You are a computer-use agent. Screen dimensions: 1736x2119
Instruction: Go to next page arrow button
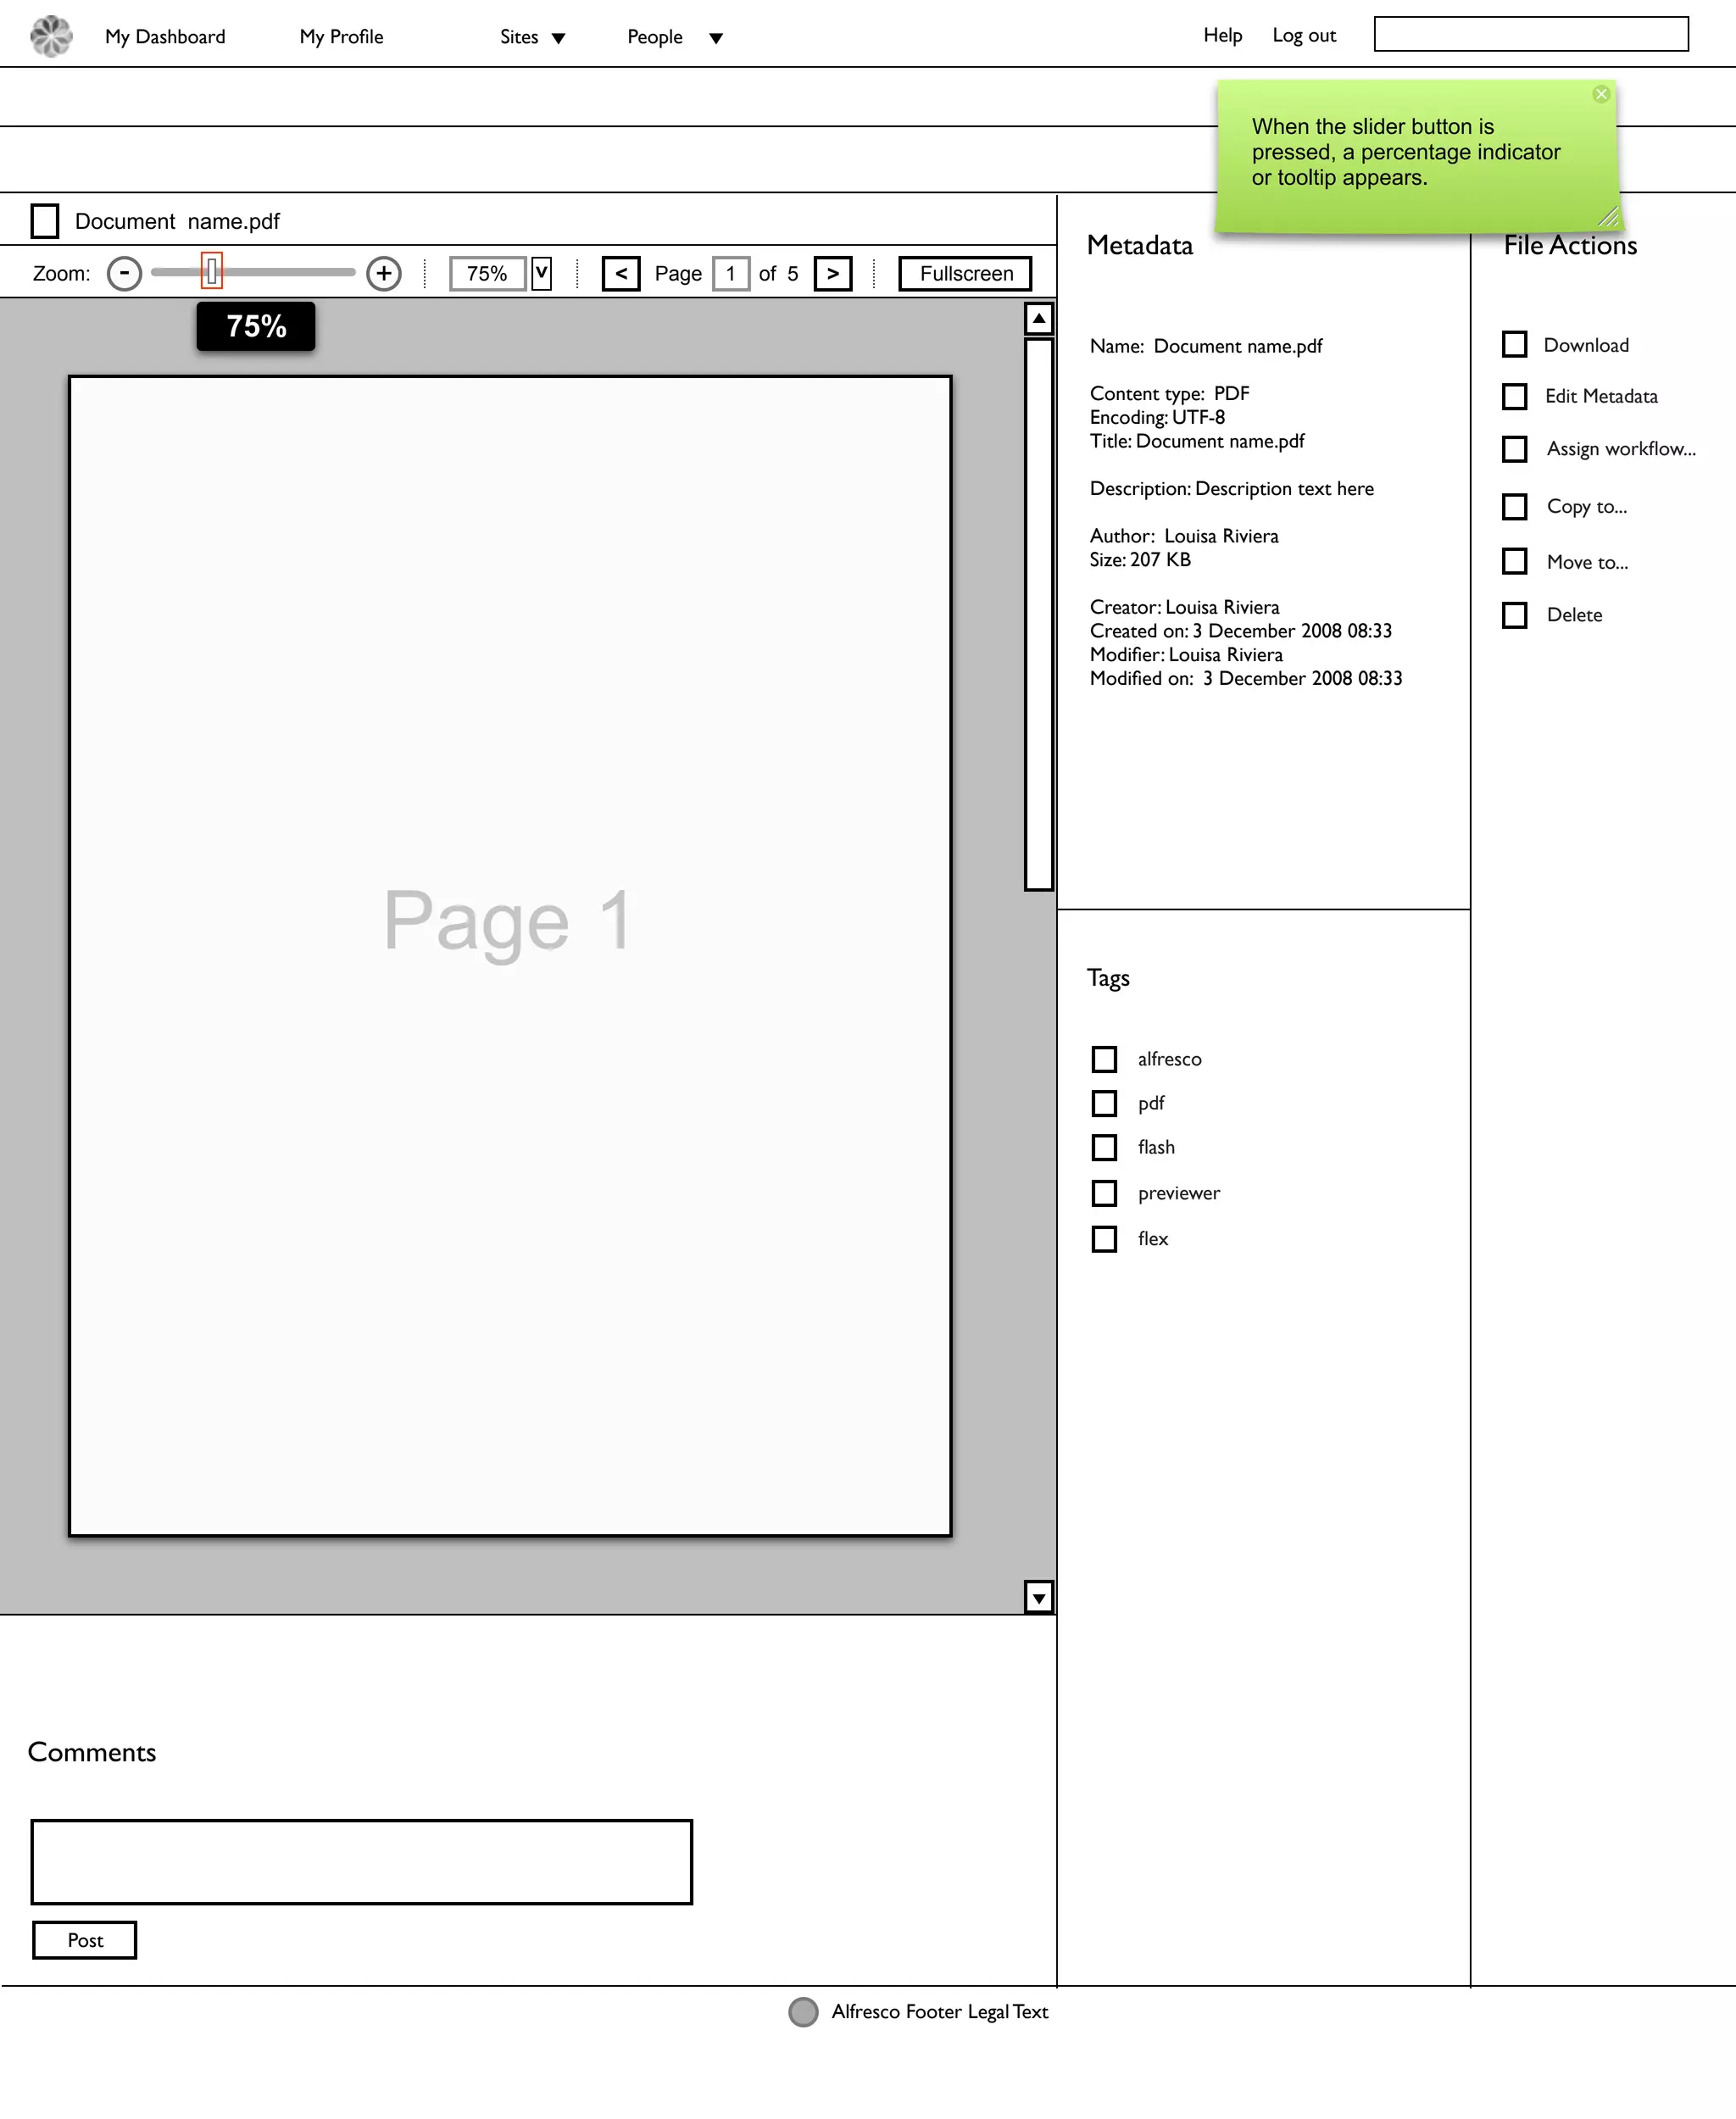[x=832, y=273]
